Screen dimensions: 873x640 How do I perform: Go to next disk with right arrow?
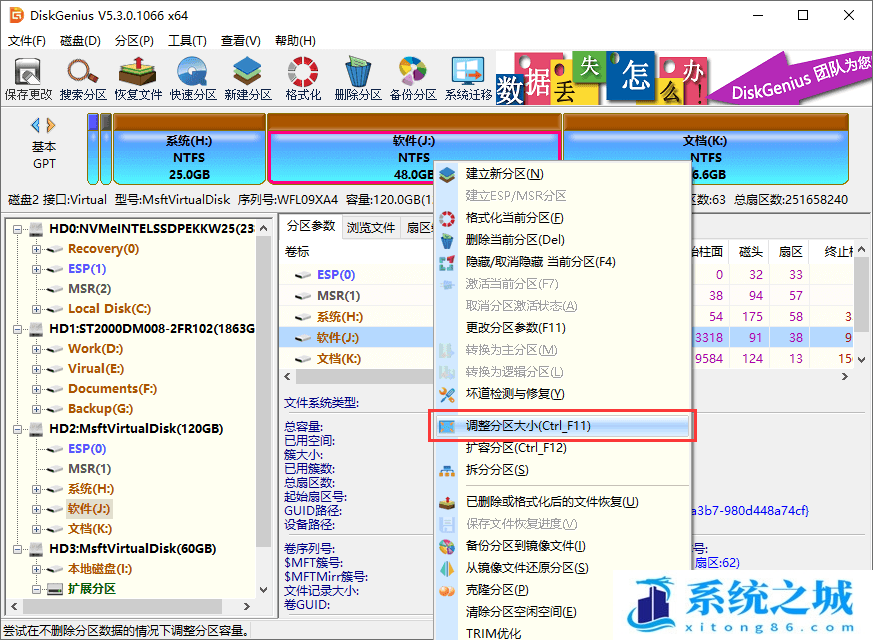pos(51,125)
